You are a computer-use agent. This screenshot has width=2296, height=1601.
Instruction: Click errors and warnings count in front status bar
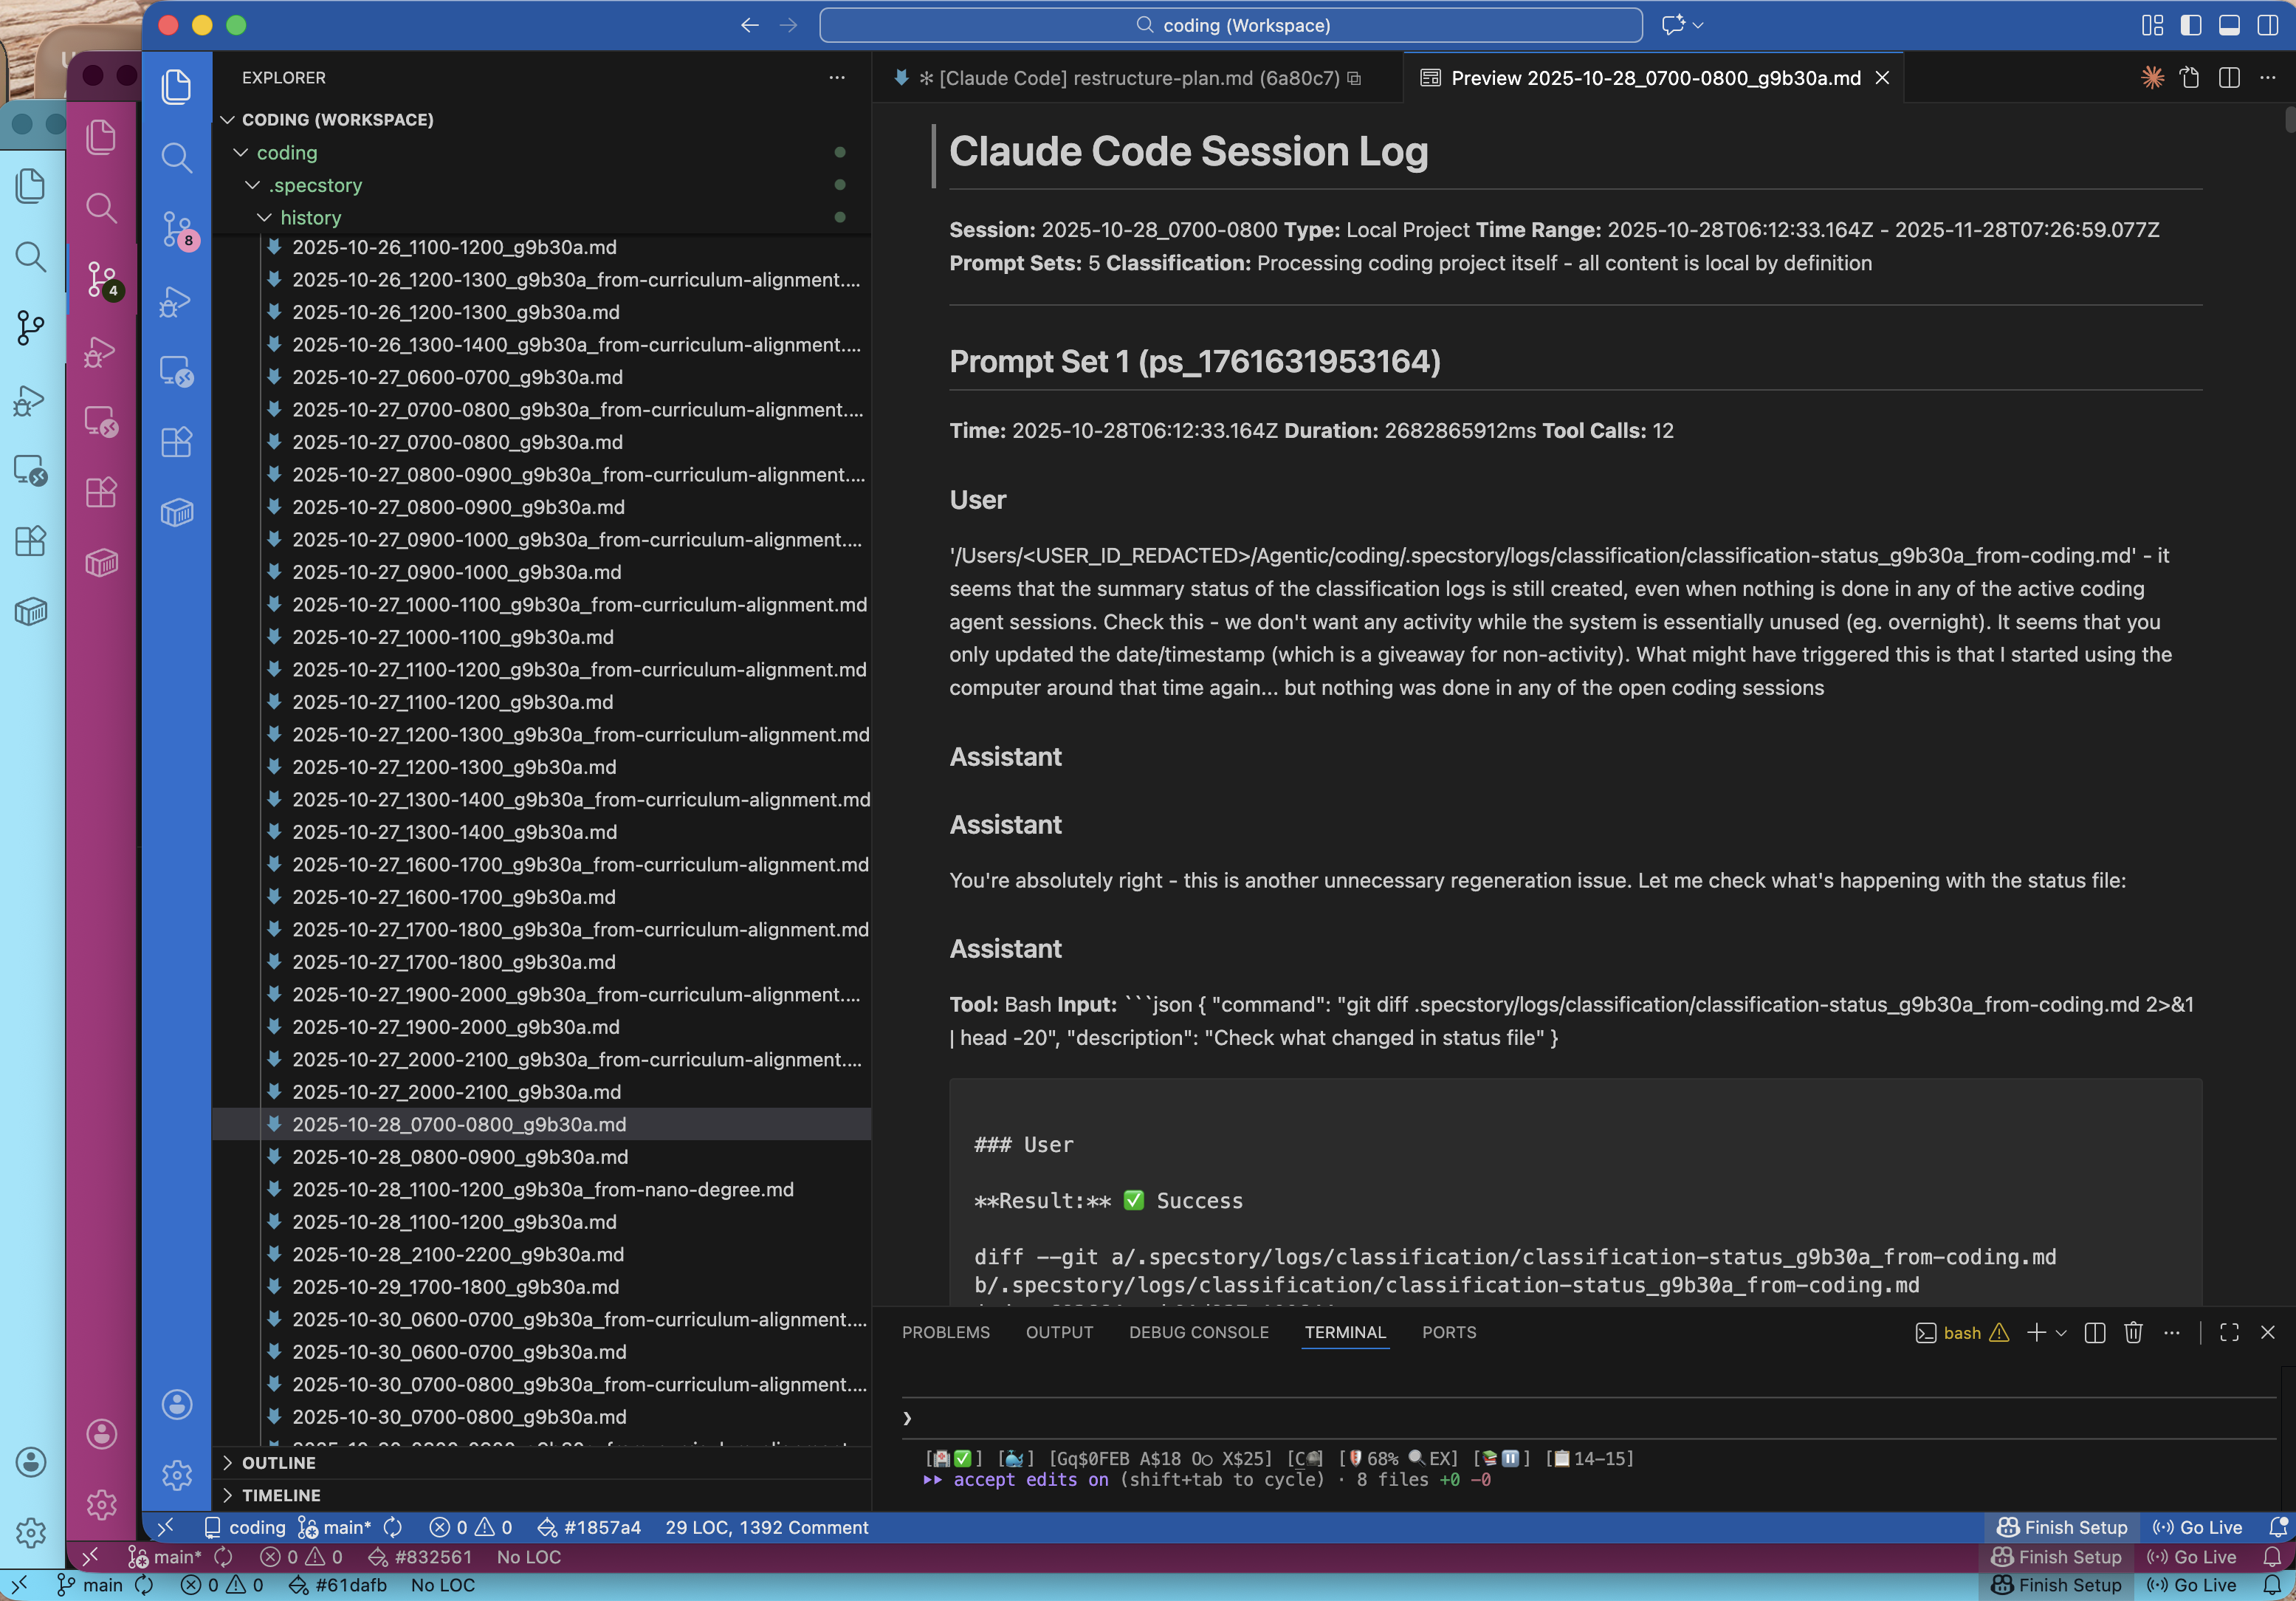tap(471, 1527)
